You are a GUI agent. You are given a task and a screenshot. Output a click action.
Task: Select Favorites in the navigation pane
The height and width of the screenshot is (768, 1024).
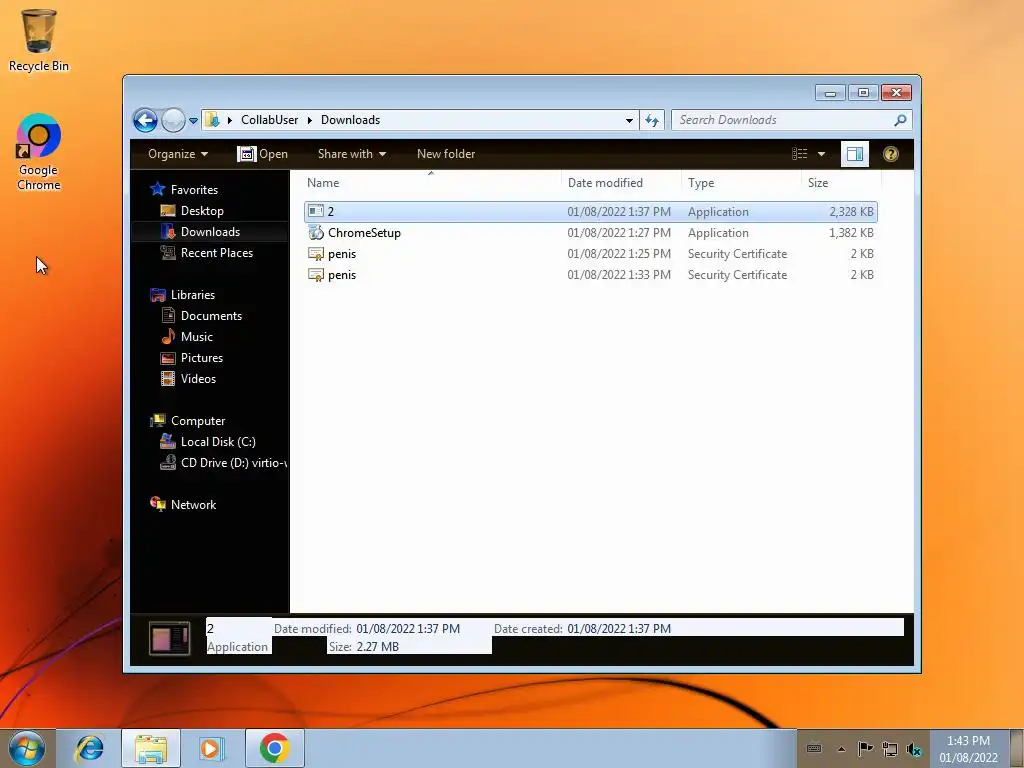194,190
